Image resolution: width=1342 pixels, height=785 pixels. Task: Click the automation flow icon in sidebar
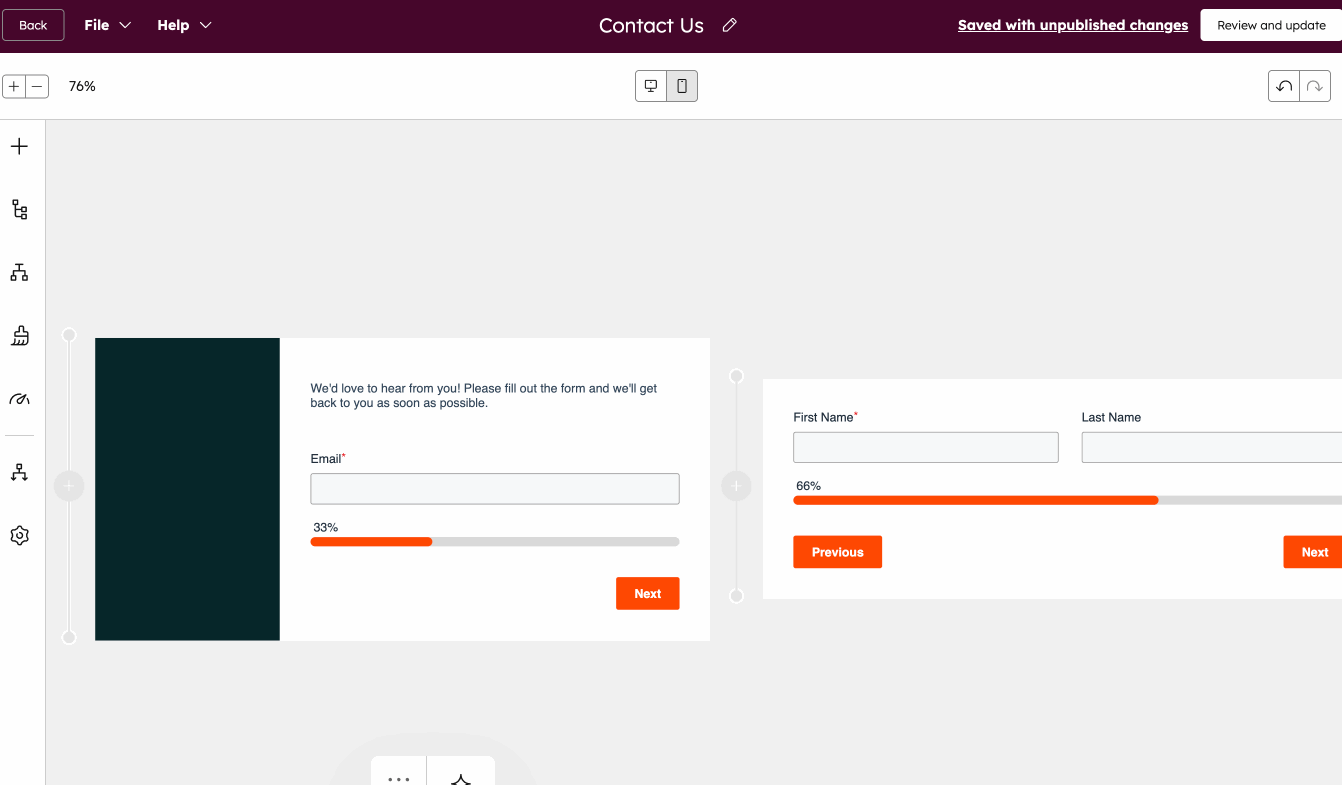pyautogui.click(x=18, y=471)
